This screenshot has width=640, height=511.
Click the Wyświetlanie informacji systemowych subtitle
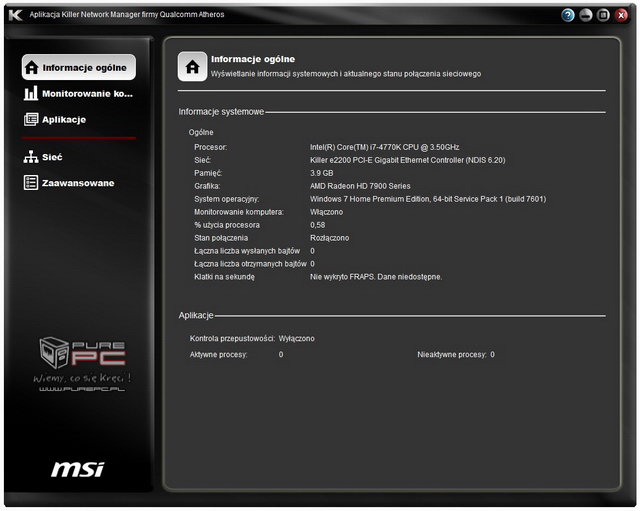point(346,74)
